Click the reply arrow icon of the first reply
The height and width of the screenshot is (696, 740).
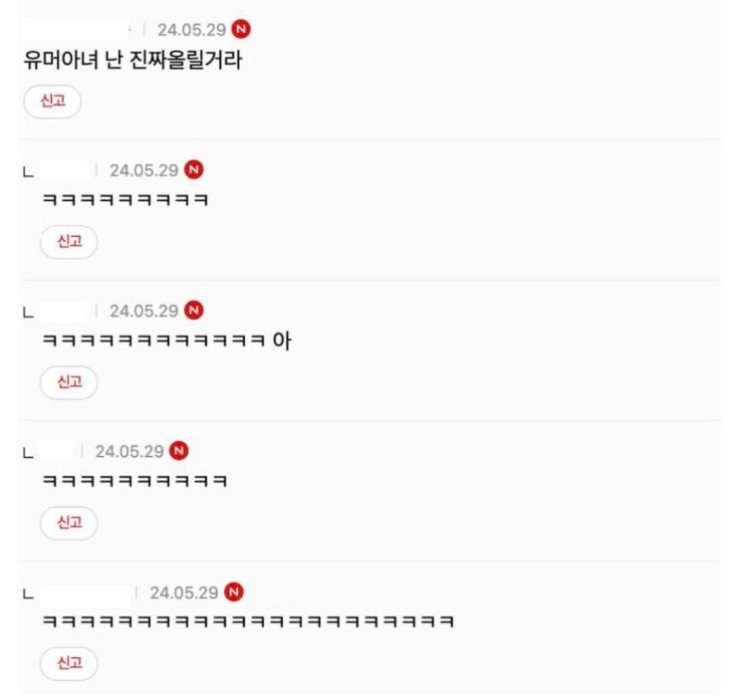point(28,172)
